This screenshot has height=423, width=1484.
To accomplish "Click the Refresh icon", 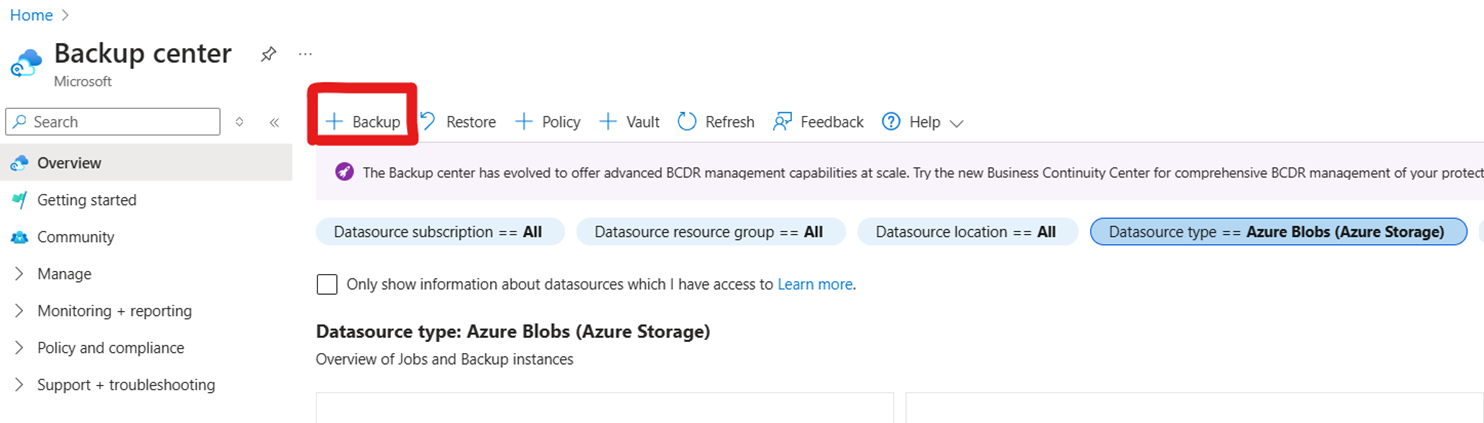I will (687, 122).
